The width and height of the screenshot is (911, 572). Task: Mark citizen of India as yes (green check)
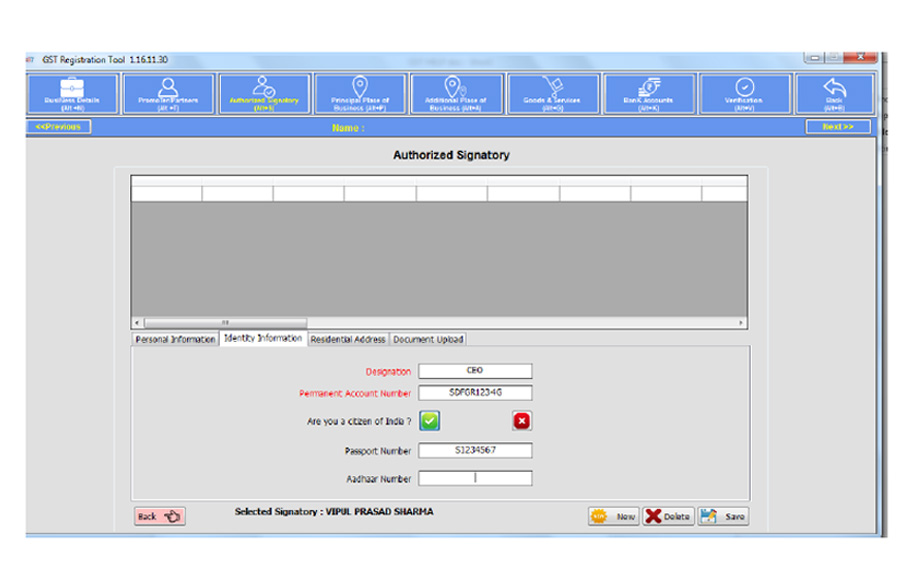[x=429, y=421]
